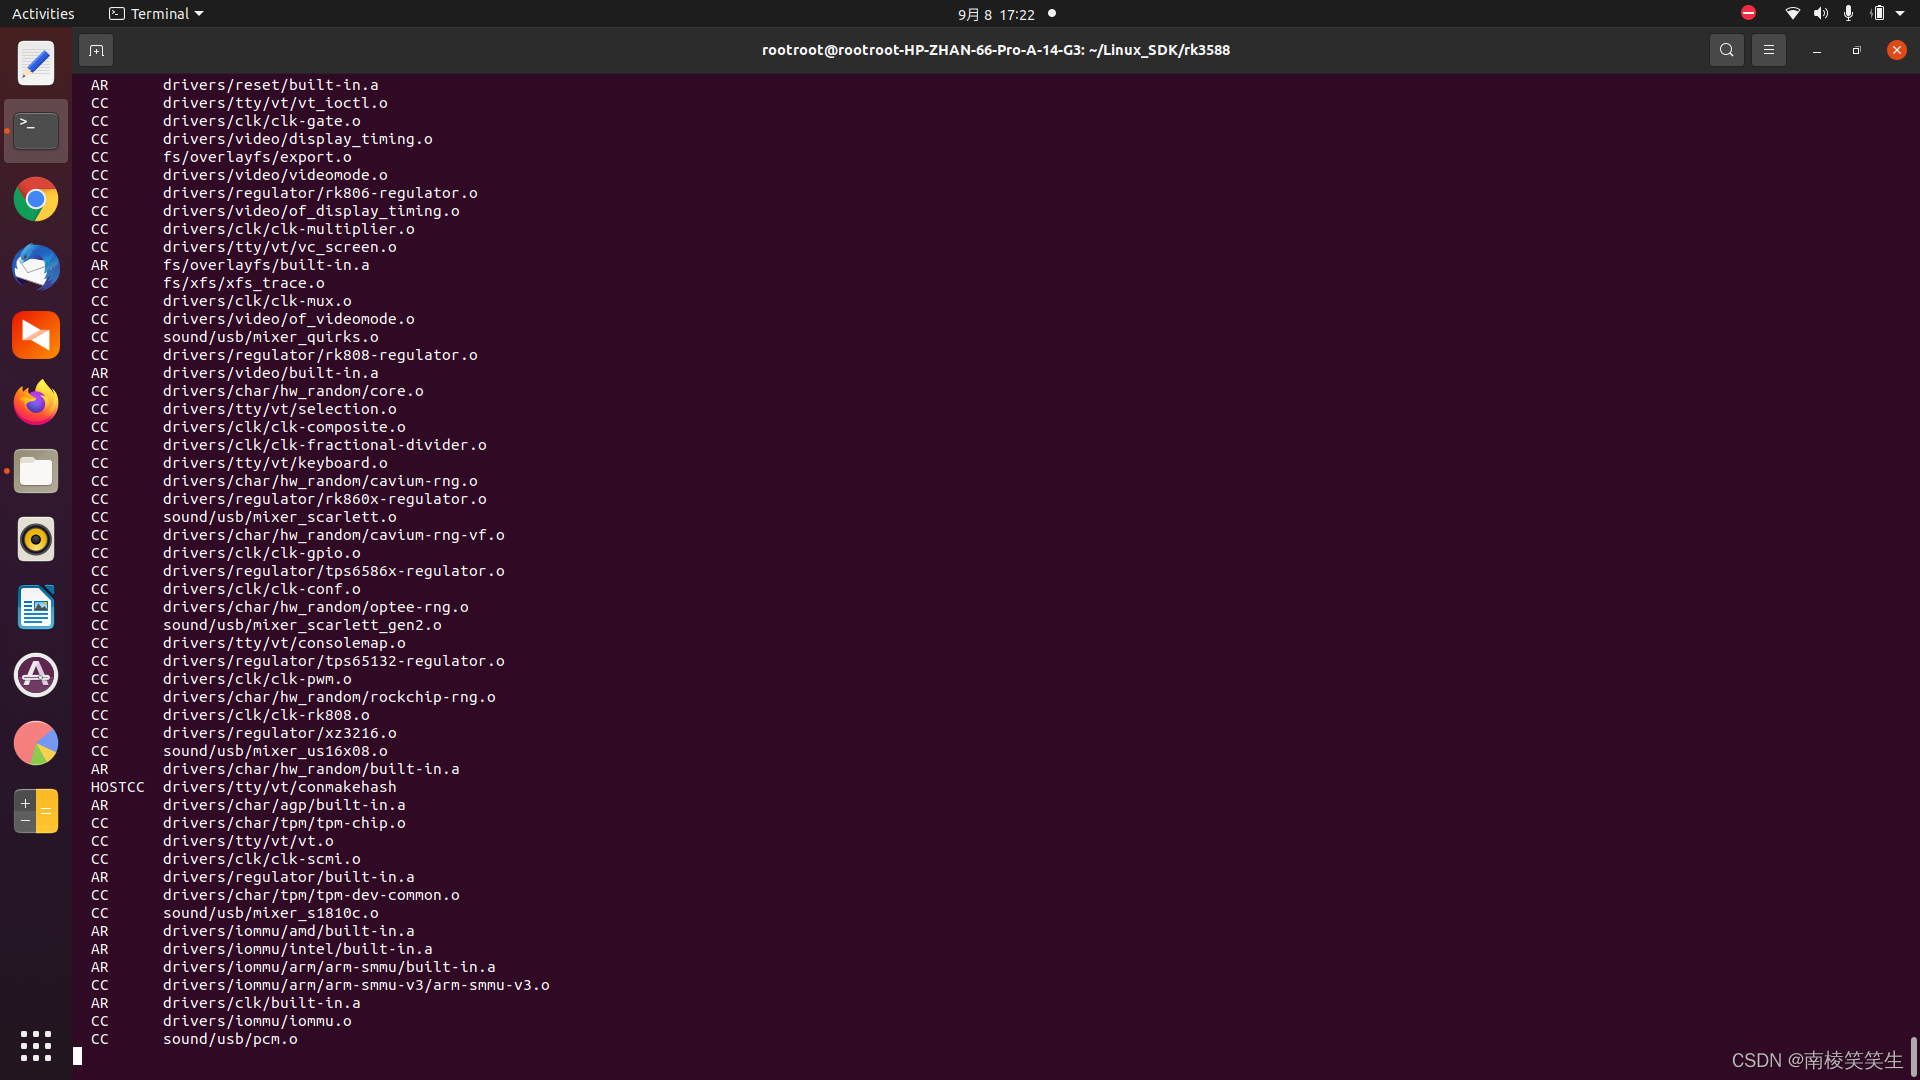Launch Firefox from the dock
The height and width of the screenshot is (1080, 1920).
[x=36, y=403]
